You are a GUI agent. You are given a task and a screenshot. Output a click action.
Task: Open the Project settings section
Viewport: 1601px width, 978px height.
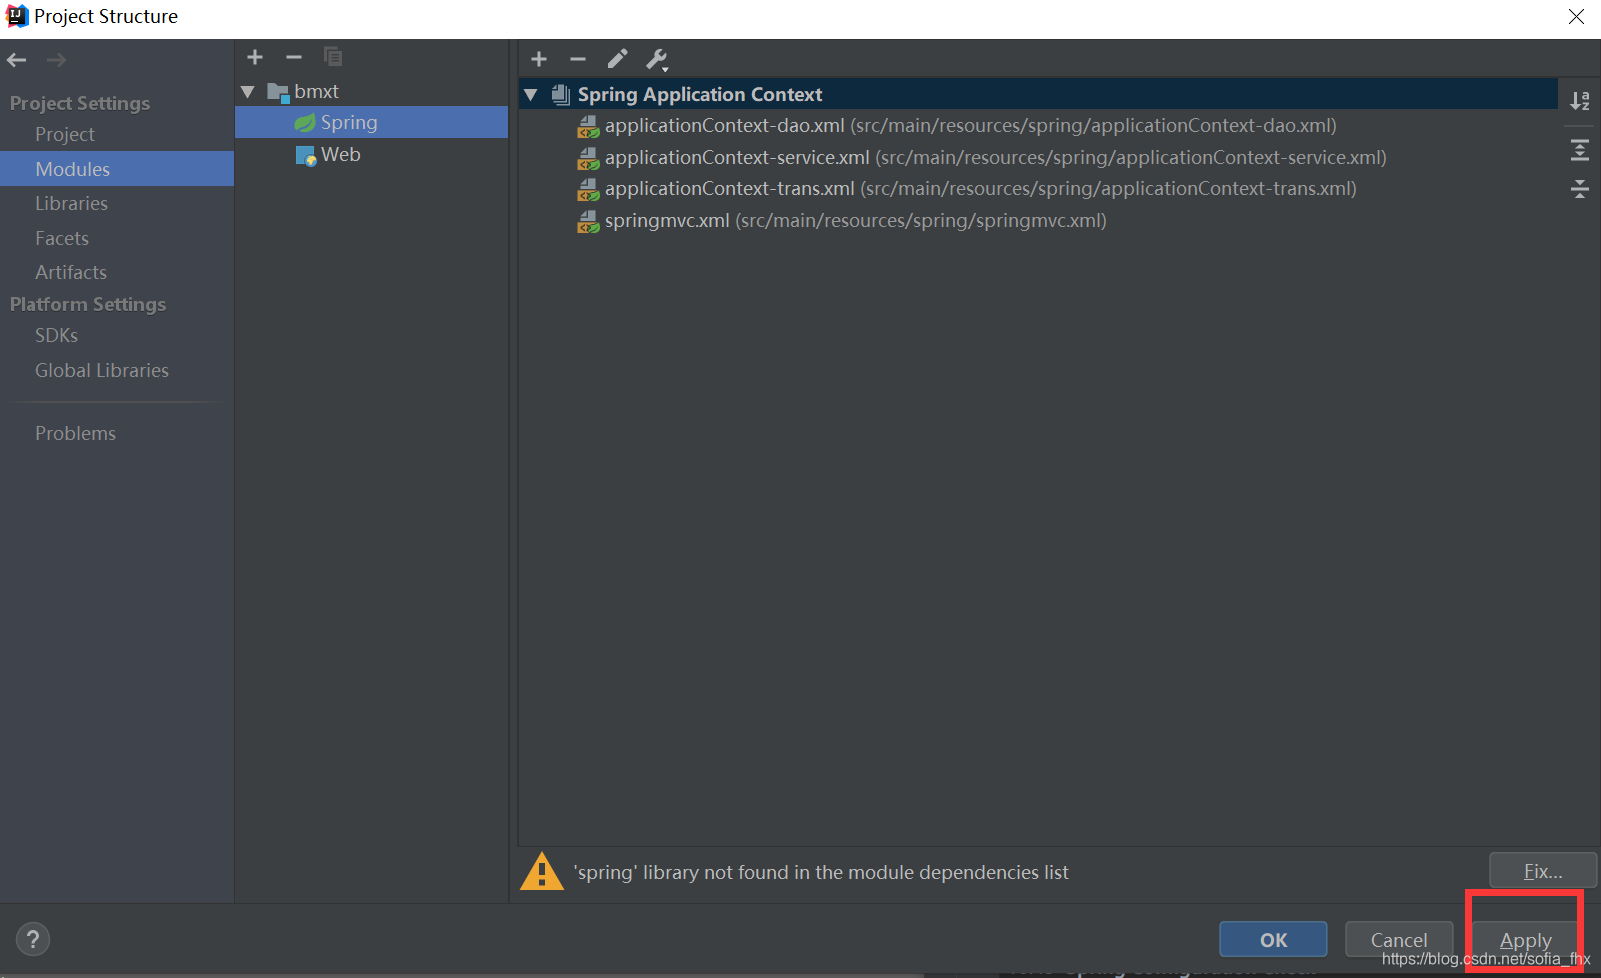coord(65,134)
